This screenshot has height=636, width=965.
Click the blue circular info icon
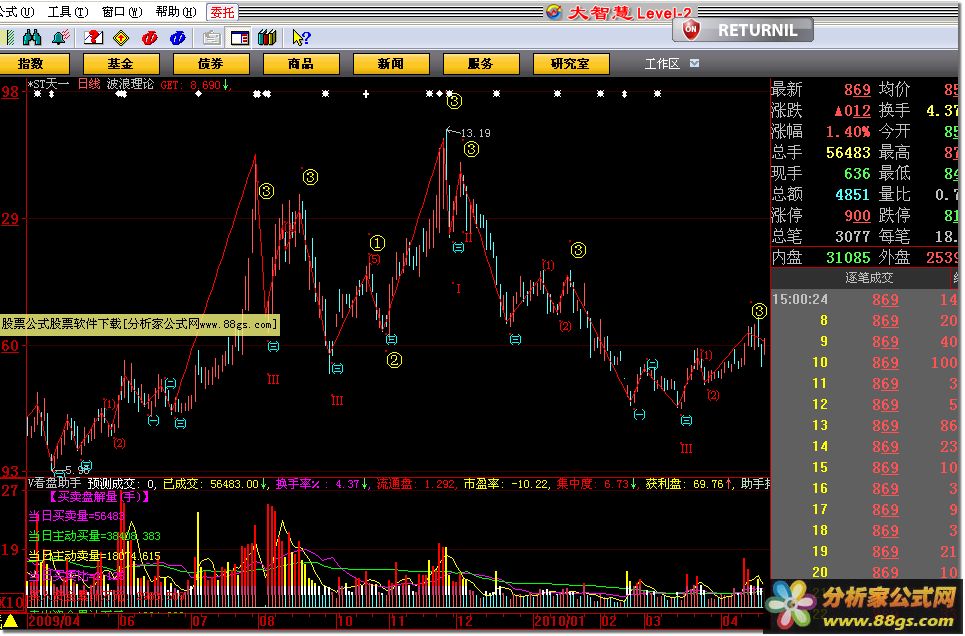click(178, 38)
